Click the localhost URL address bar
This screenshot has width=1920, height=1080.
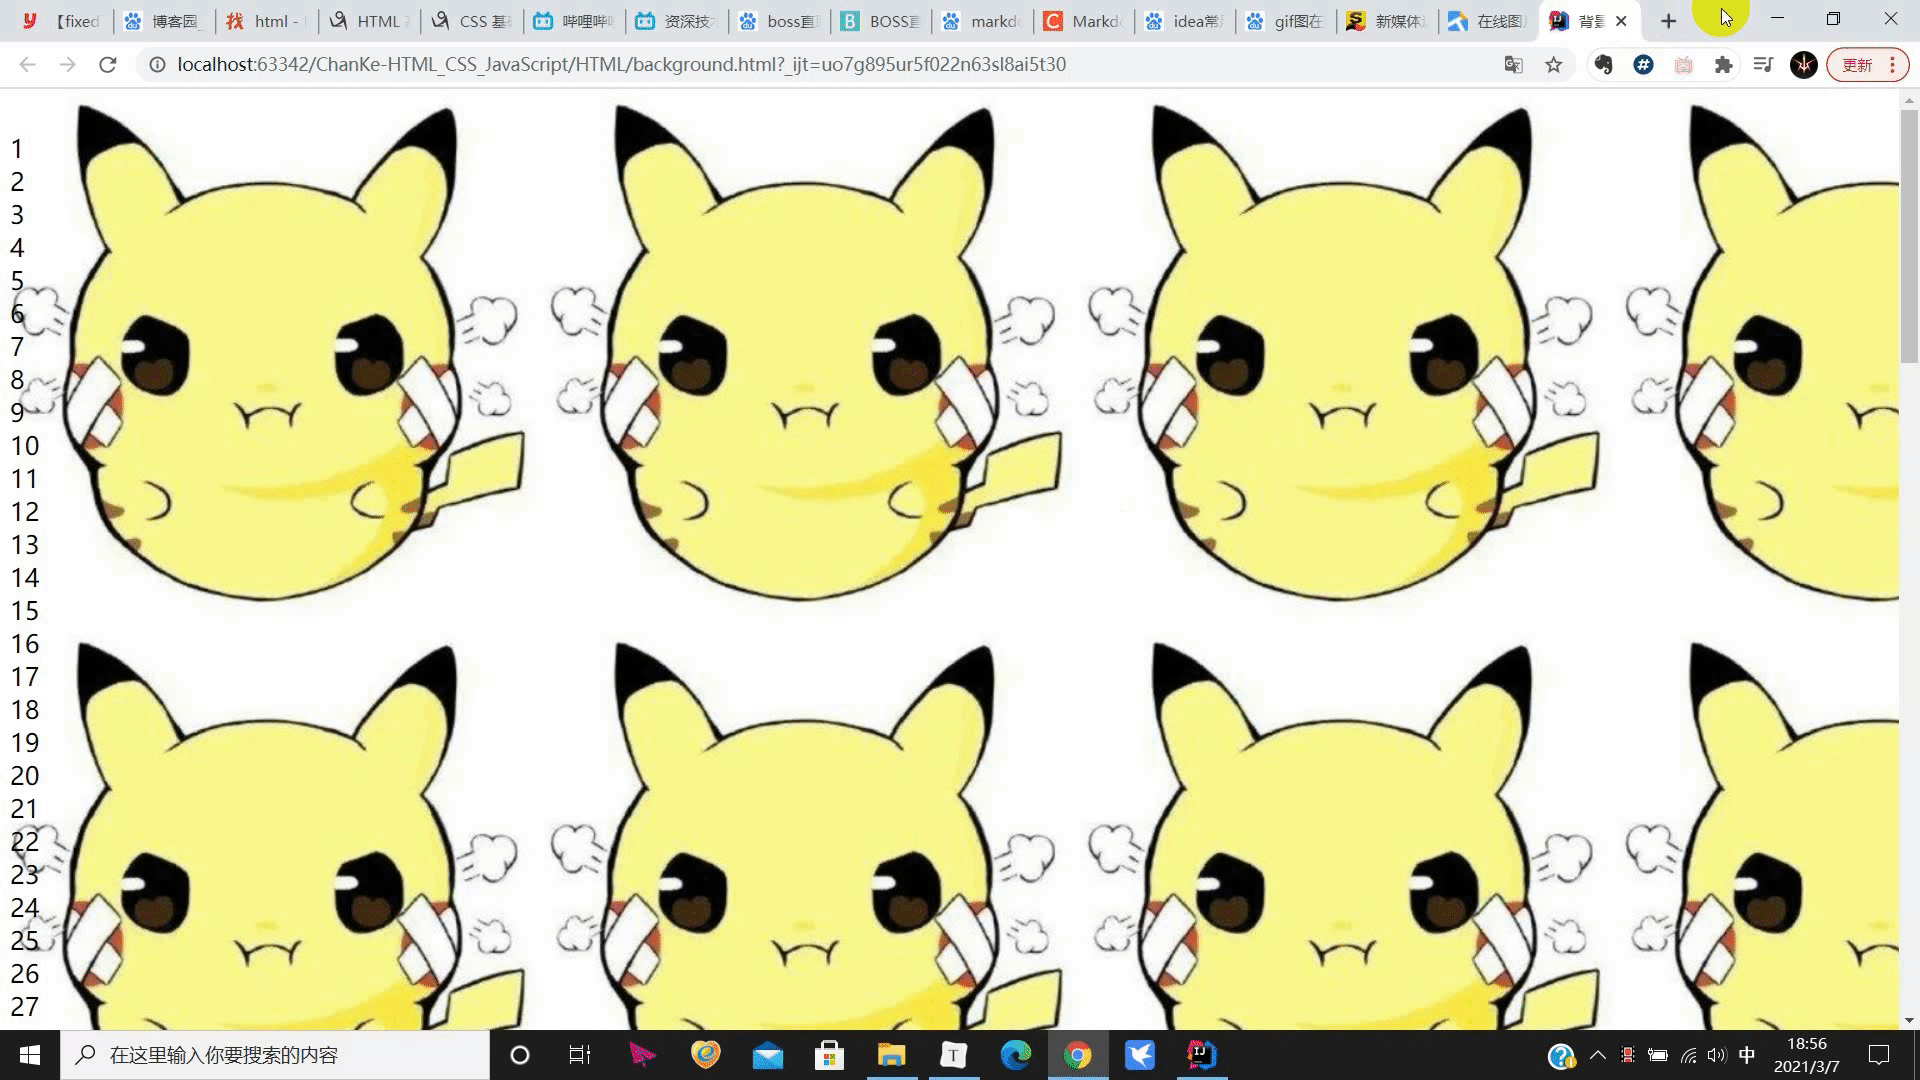point(620,65)
